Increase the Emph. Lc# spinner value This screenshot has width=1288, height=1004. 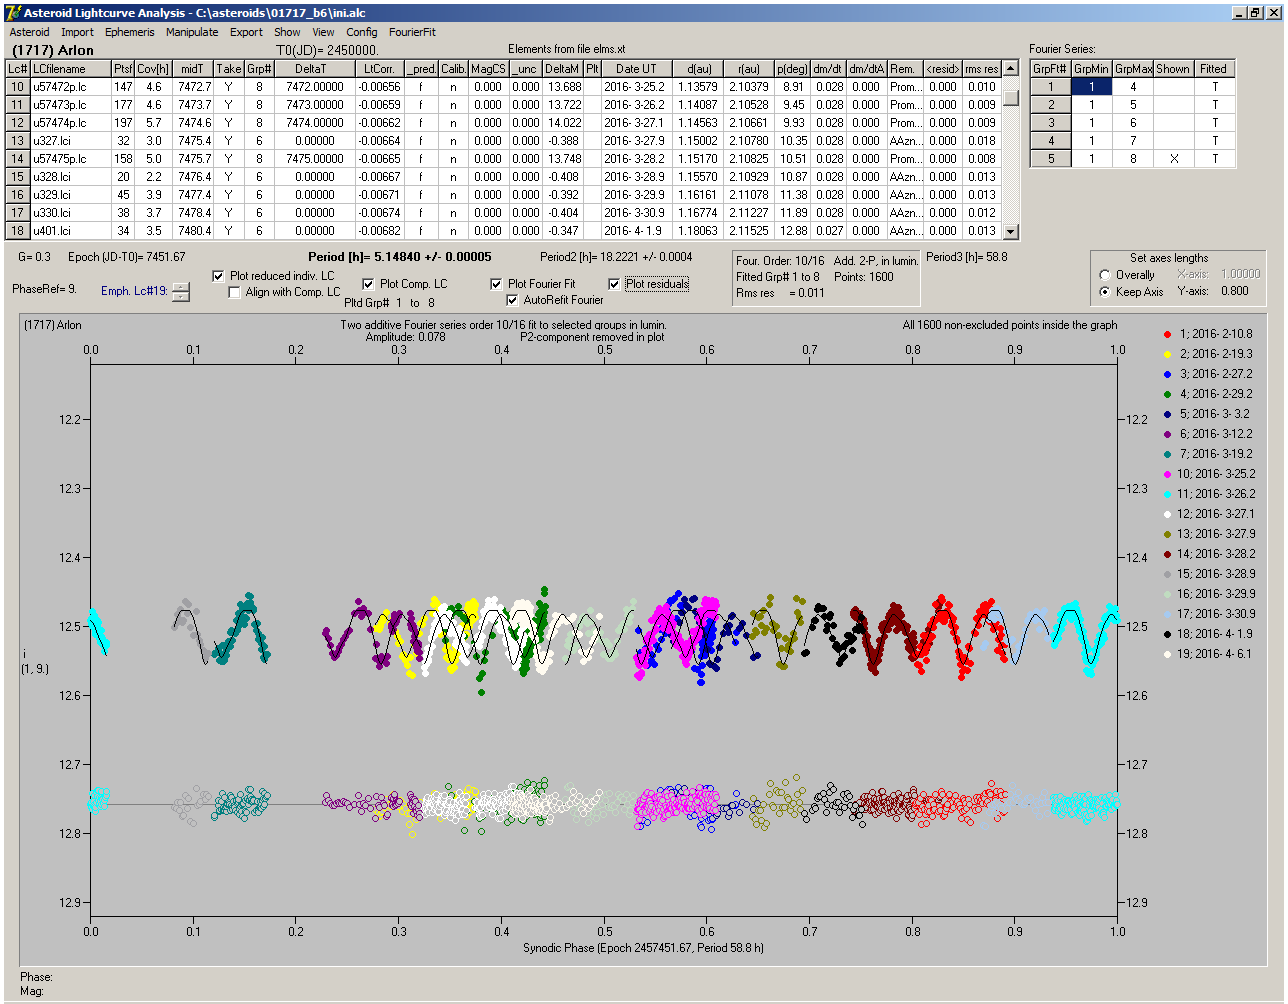(180, 287)
